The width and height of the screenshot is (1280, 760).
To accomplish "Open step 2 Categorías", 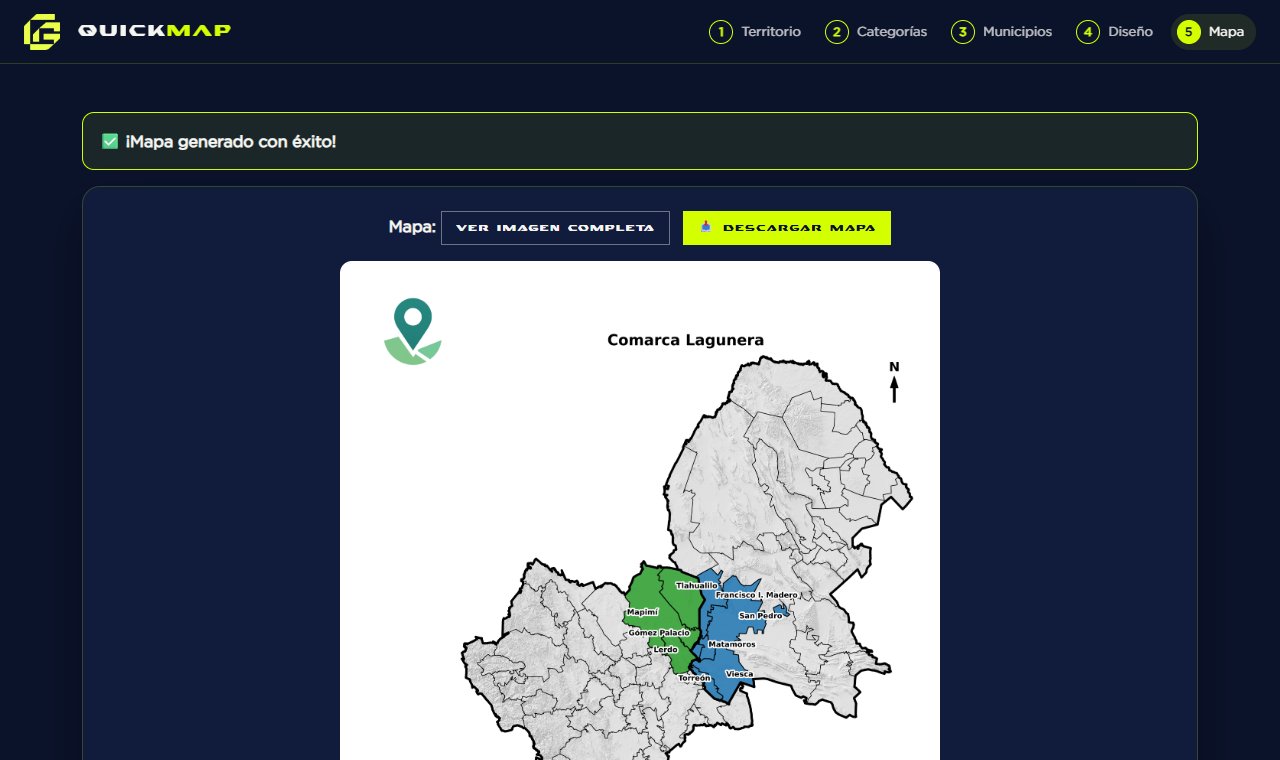I will coord(876,32).
